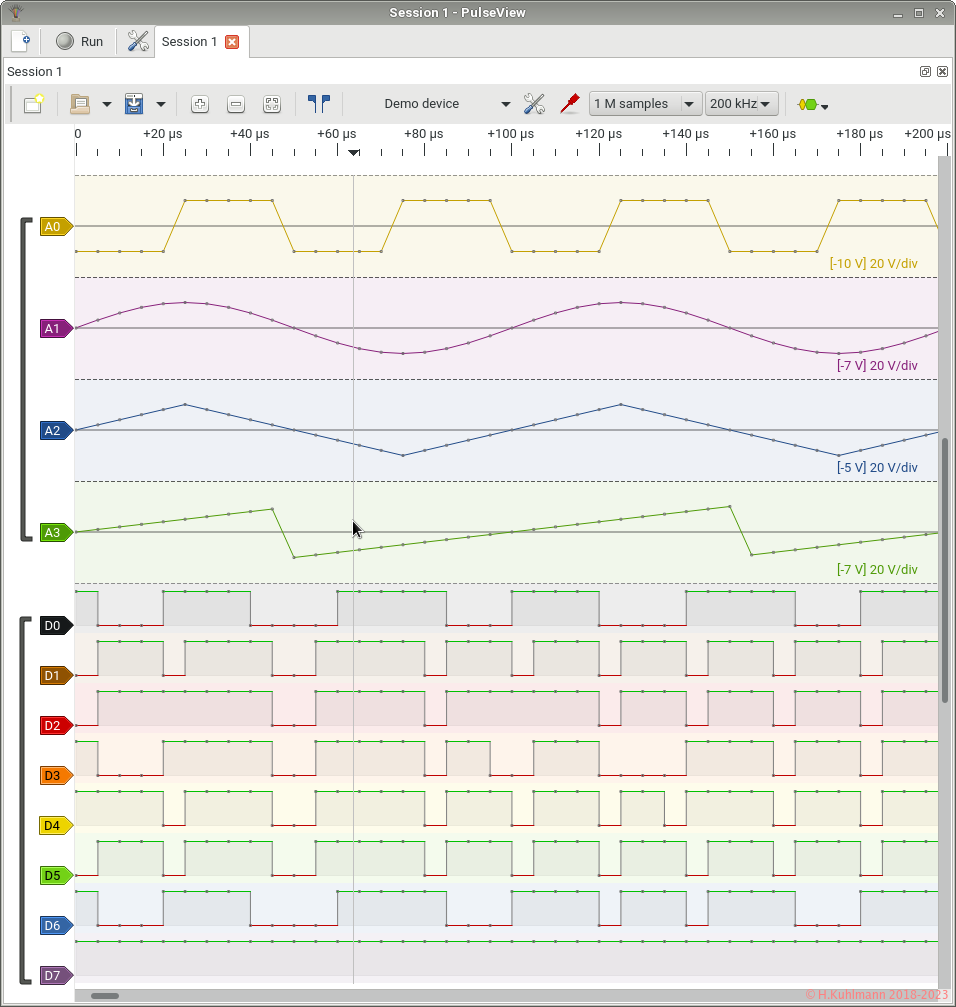Expand the save options dropdown arrow
The width and height of the screenshot is (956, 1007).
point(160,104)
